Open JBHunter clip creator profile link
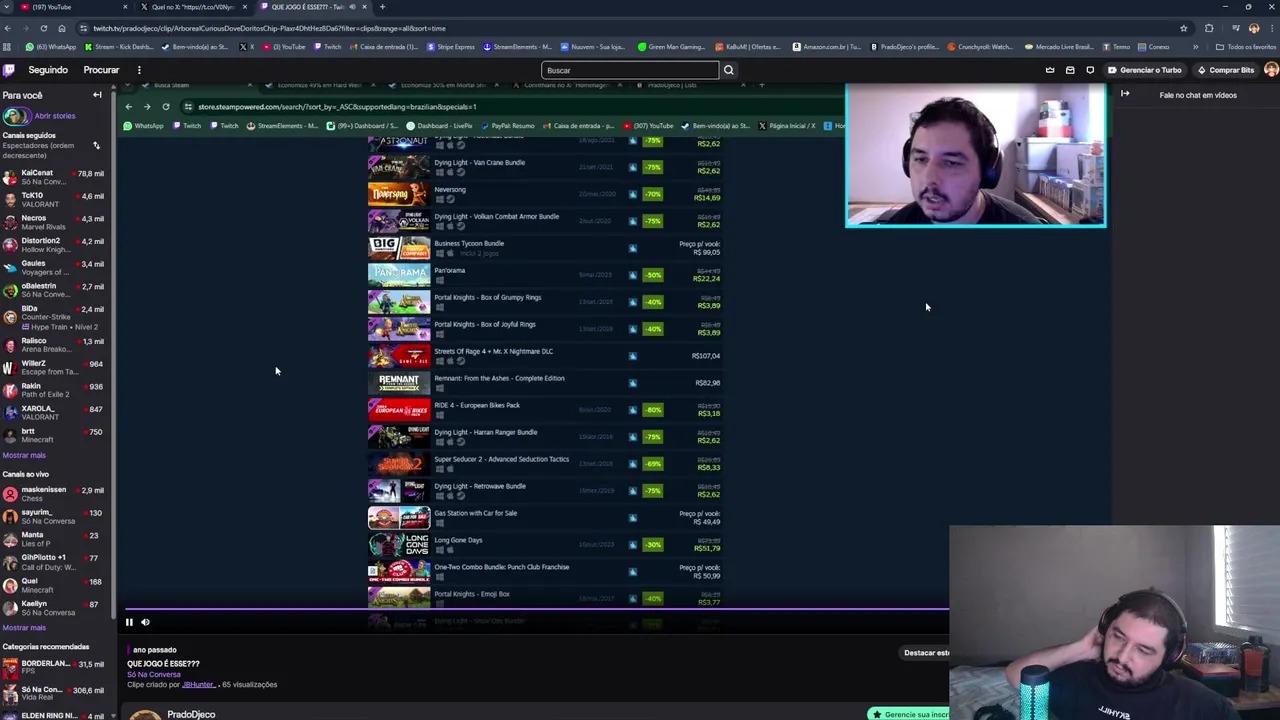 coord(198,685)
